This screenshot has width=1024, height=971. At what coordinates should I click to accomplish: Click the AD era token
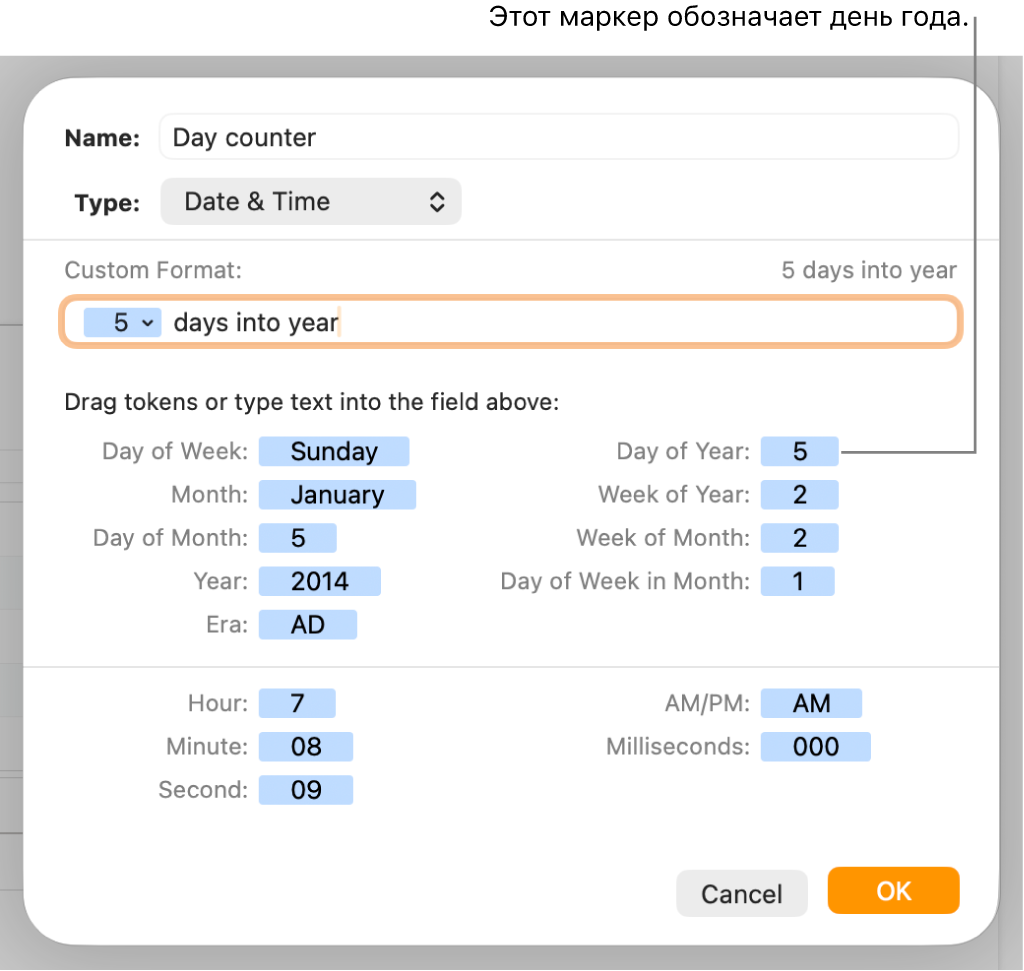click(x=308, y=625)
